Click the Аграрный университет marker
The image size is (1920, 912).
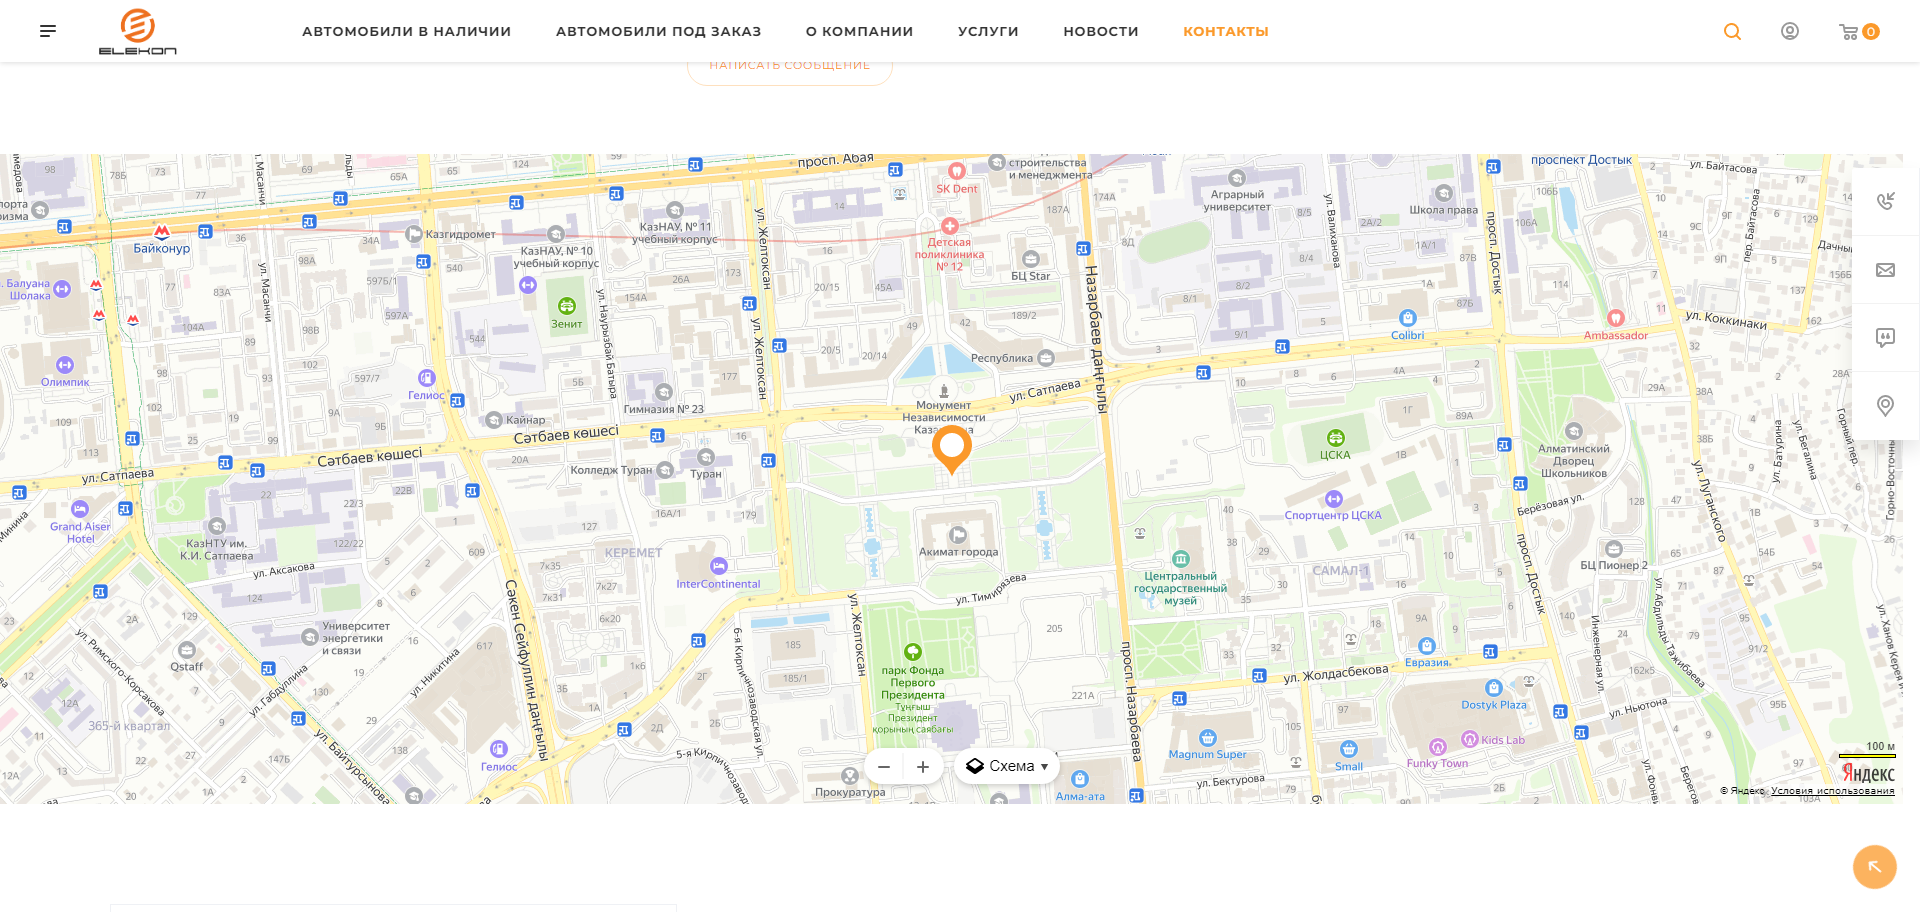point(1237,178)
